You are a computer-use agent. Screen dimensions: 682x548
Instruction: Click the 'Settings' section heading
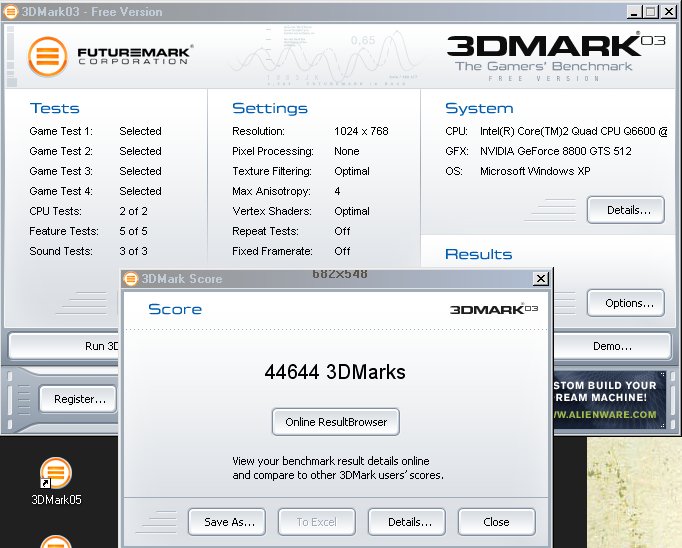(x=270, y=108)
